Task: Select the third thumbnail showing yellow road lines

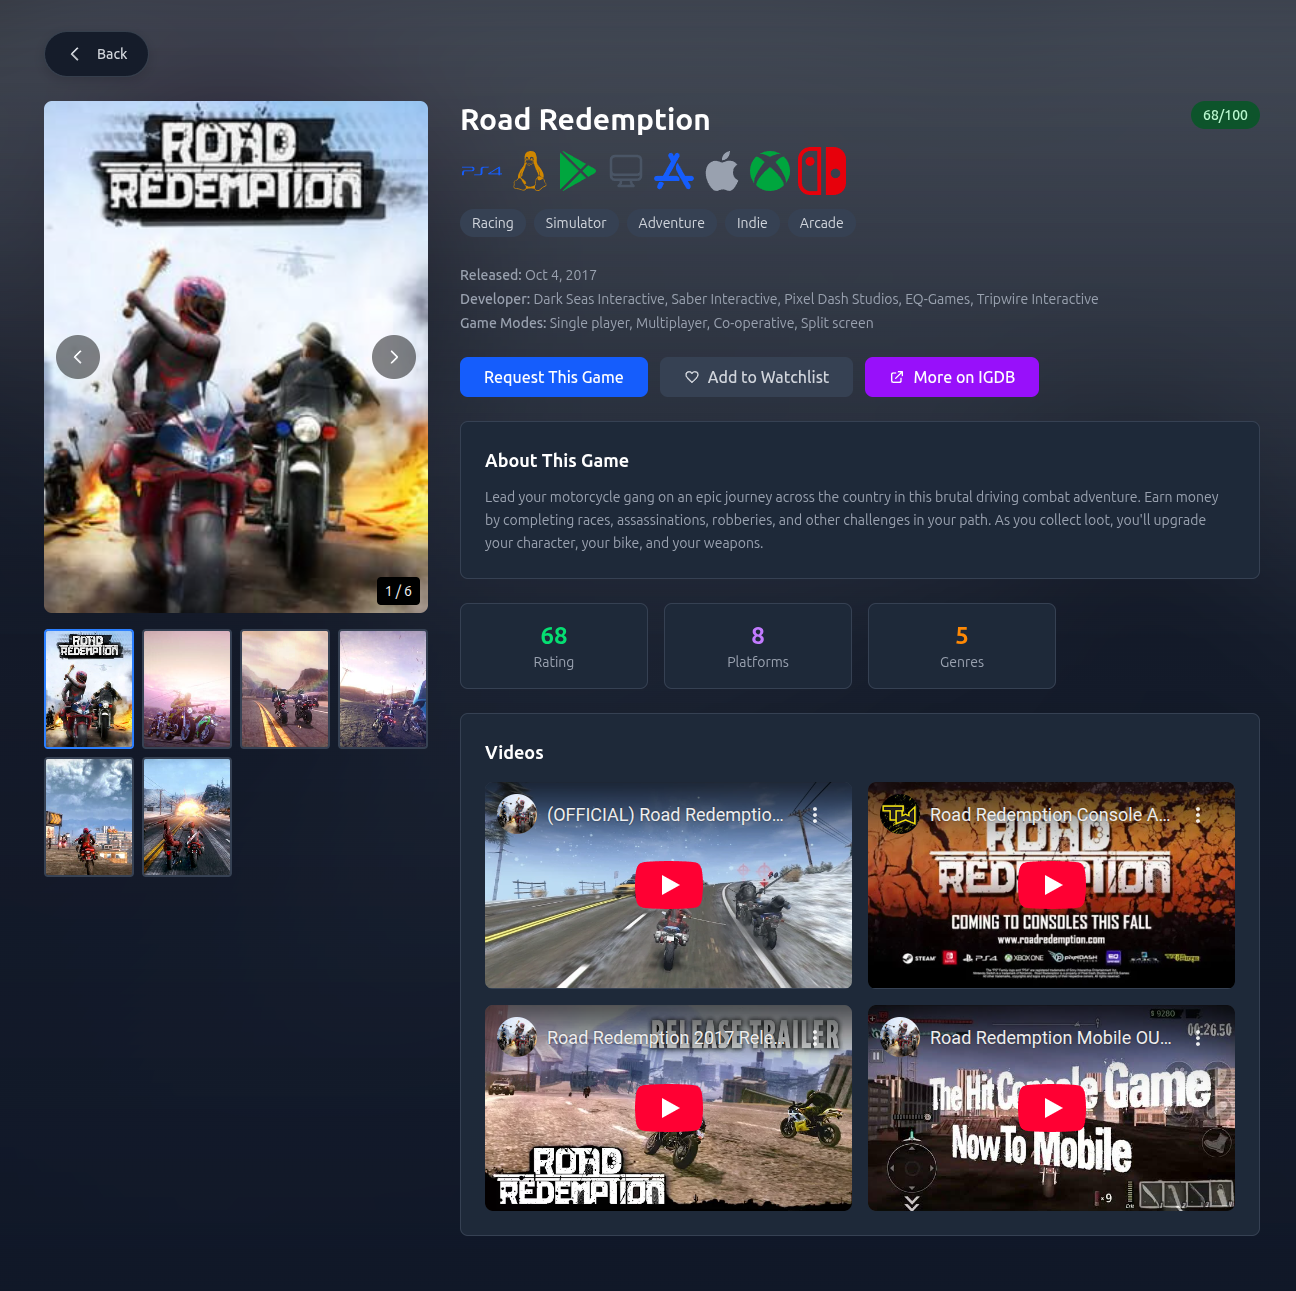Action: pyautogui.click(x=285, y=689)
